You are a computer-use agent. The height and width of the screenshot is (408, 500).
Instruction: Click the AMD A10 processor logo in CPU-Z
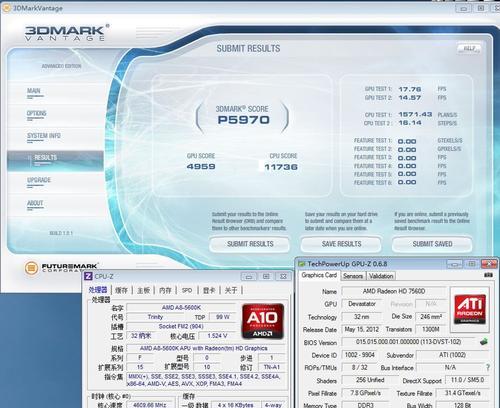point(263,321)
